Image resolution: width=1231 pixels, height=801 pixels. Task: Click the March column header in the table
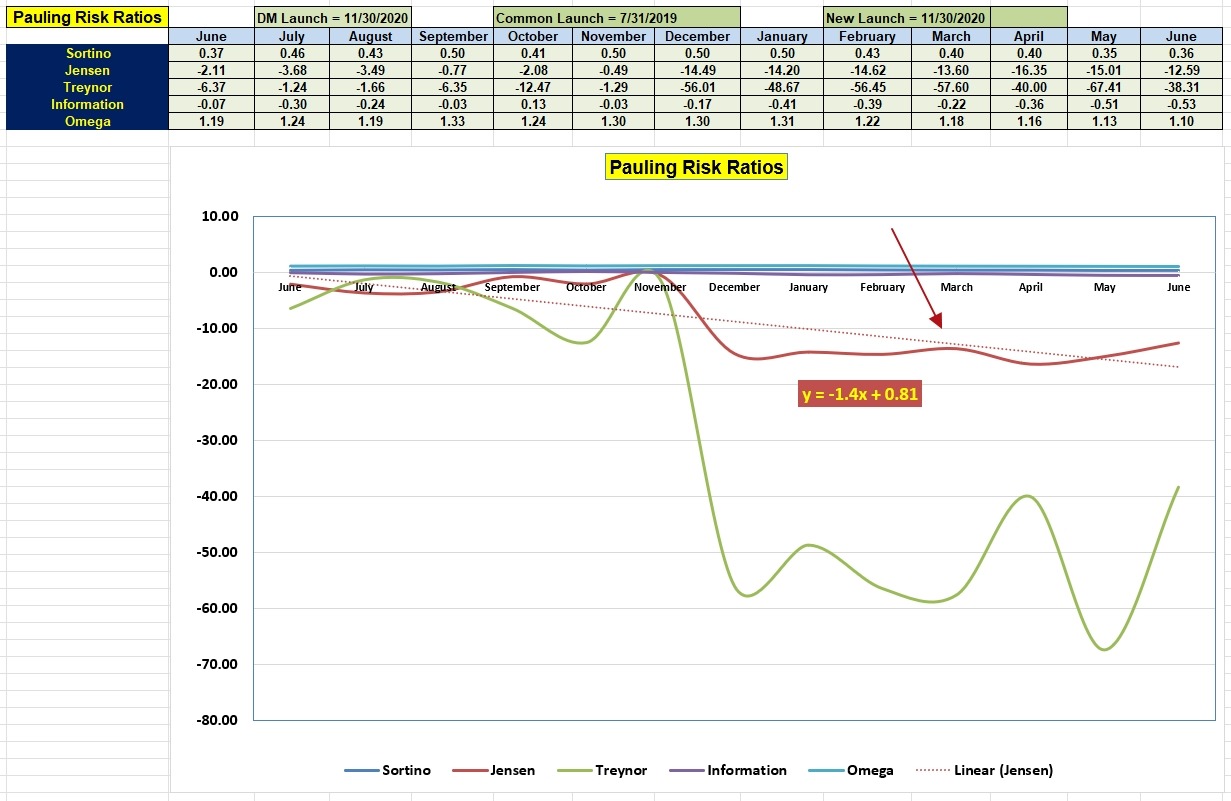(951, 36)
